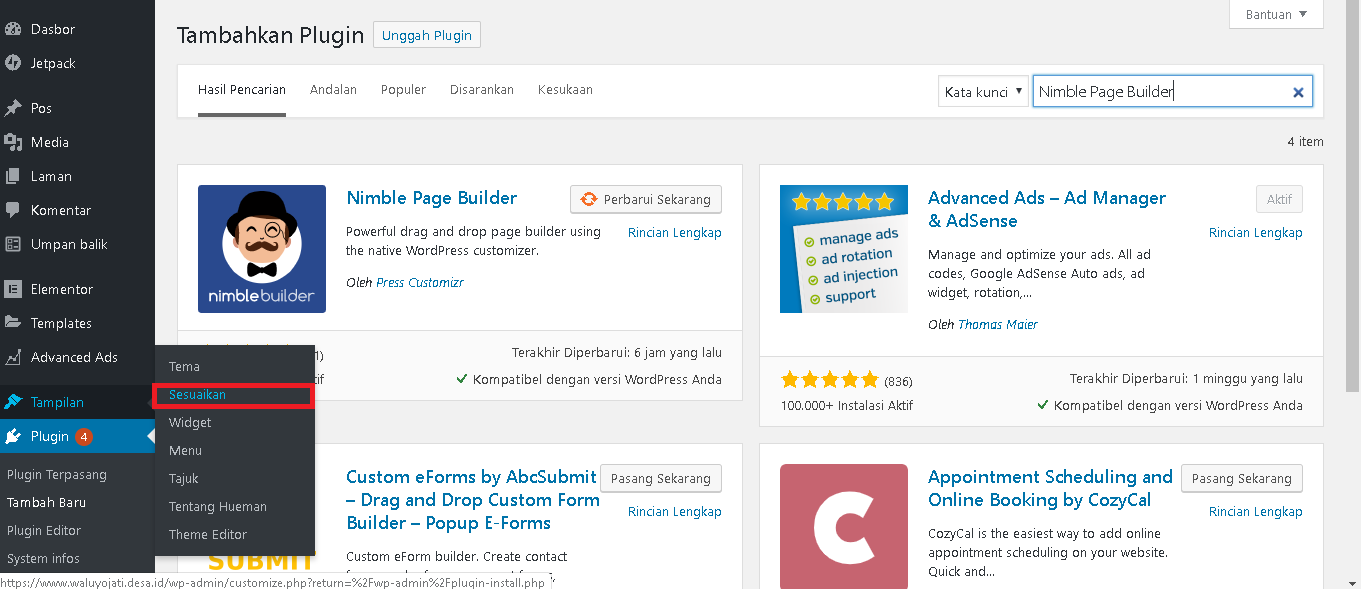Select the Tampilan paintbrush icon
This screenshot has width=1361, height=589.
(x=13, y=402)
